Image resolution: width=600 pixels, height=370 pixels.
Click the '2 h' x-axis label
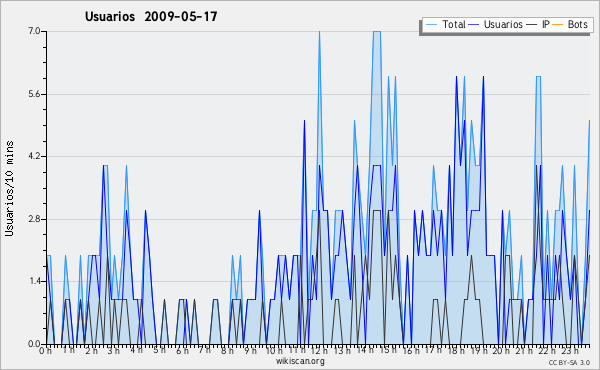click(x=91, y=351)
